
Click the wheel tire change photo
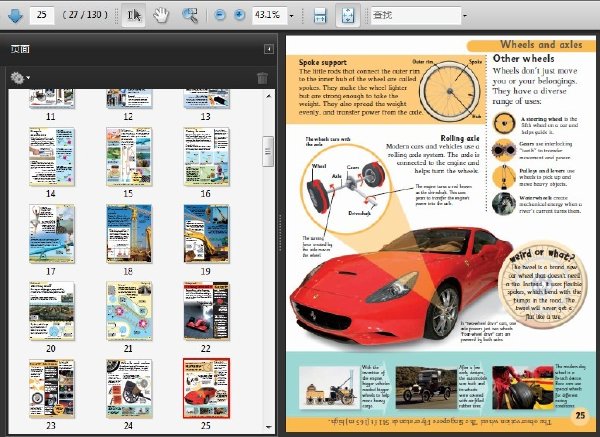(x=523, y=388)
